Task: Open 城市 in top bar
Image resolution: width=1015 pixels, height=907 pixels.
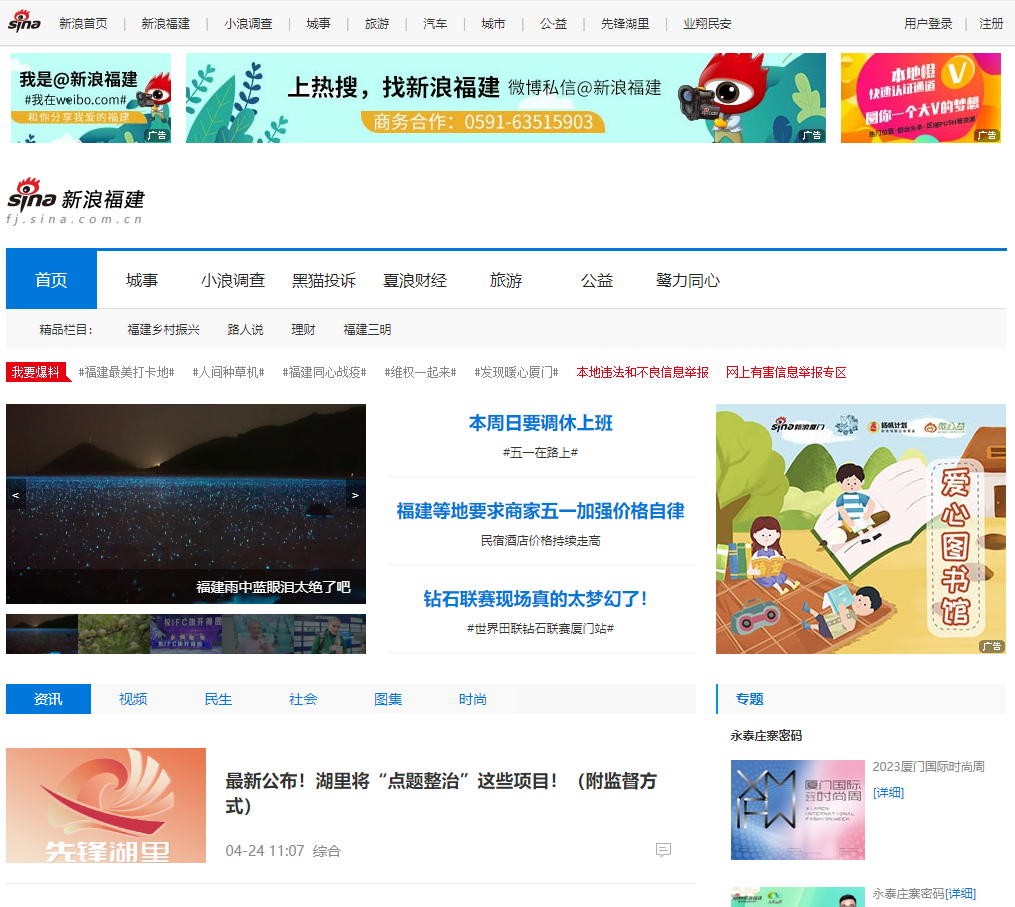Action: point(493,24)
